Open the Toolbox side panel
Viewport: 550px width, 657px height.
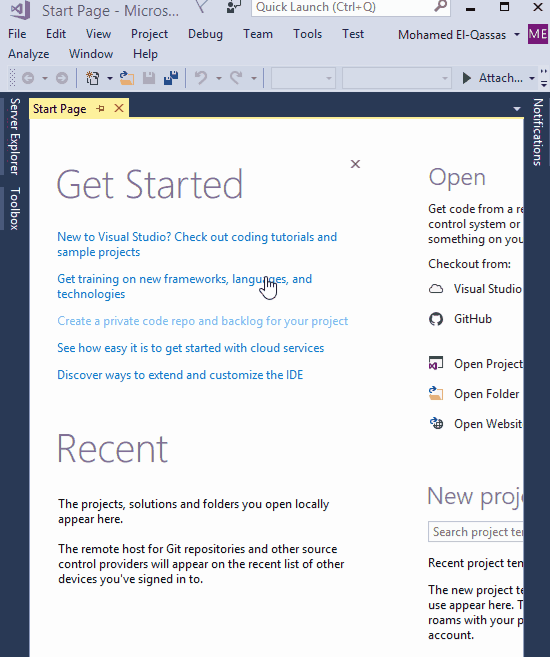[14, 209]
